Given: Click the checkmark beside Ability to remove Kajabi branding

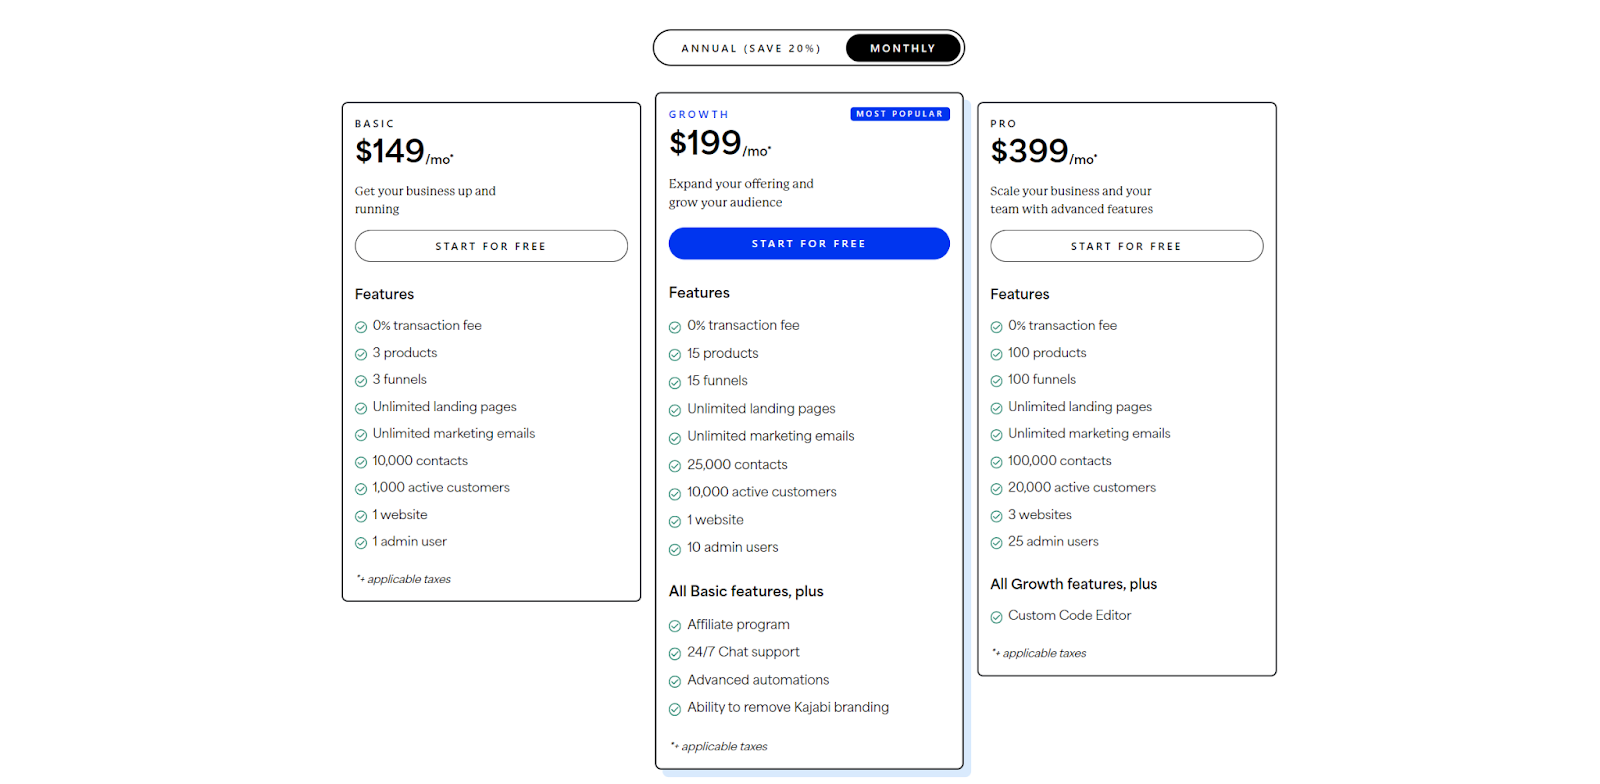Looking at the screenshot, I should coord(675,707).
